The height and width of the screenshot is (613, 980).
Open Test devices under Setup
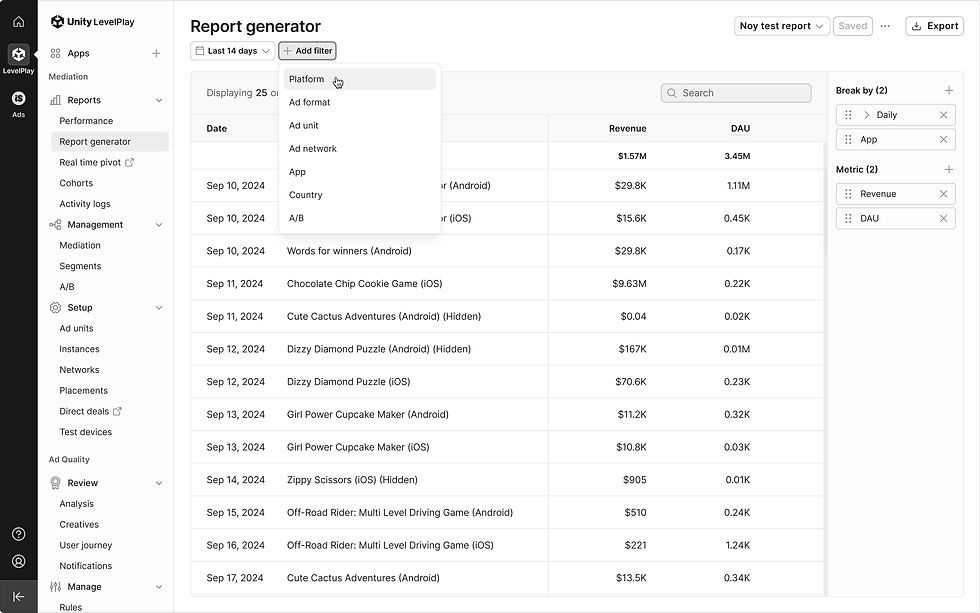(x=86, y=432)
